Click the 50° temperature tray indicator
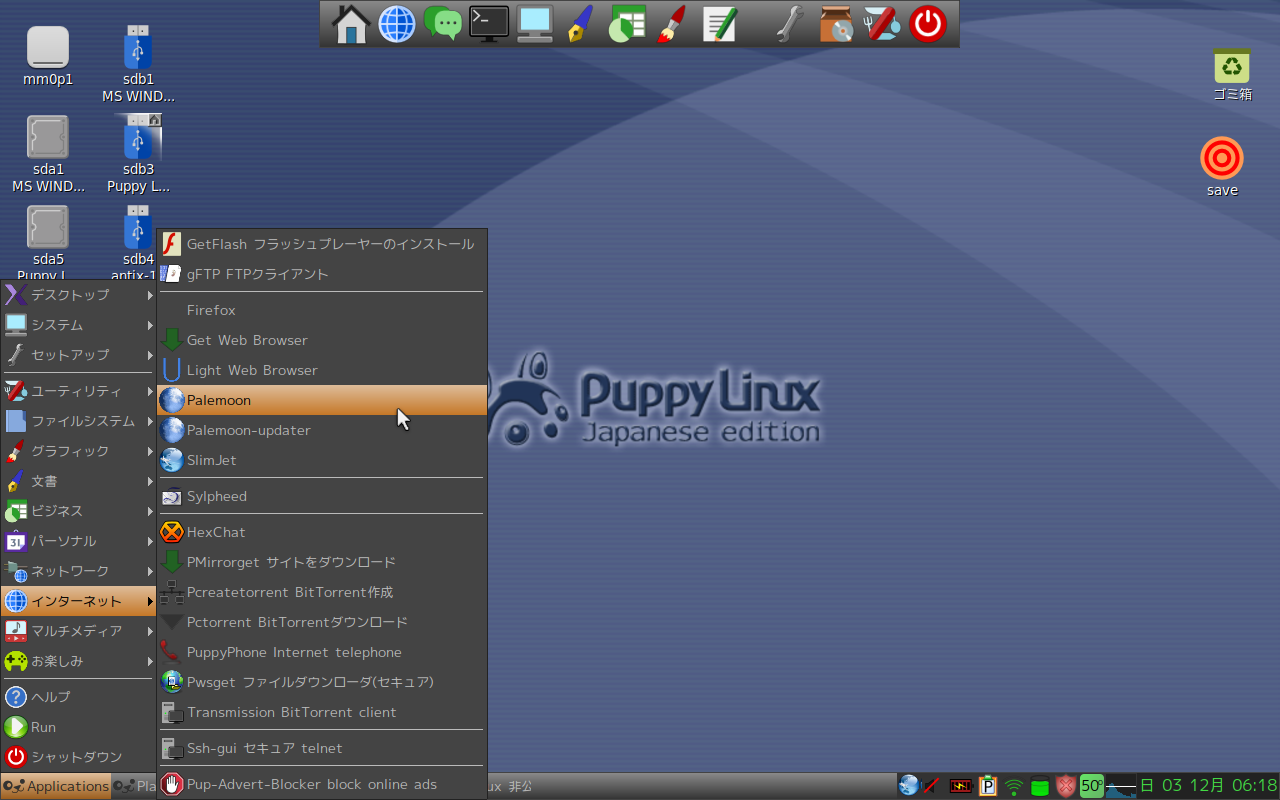This screenshot has height=800, width=1280. pos(1091,786)
